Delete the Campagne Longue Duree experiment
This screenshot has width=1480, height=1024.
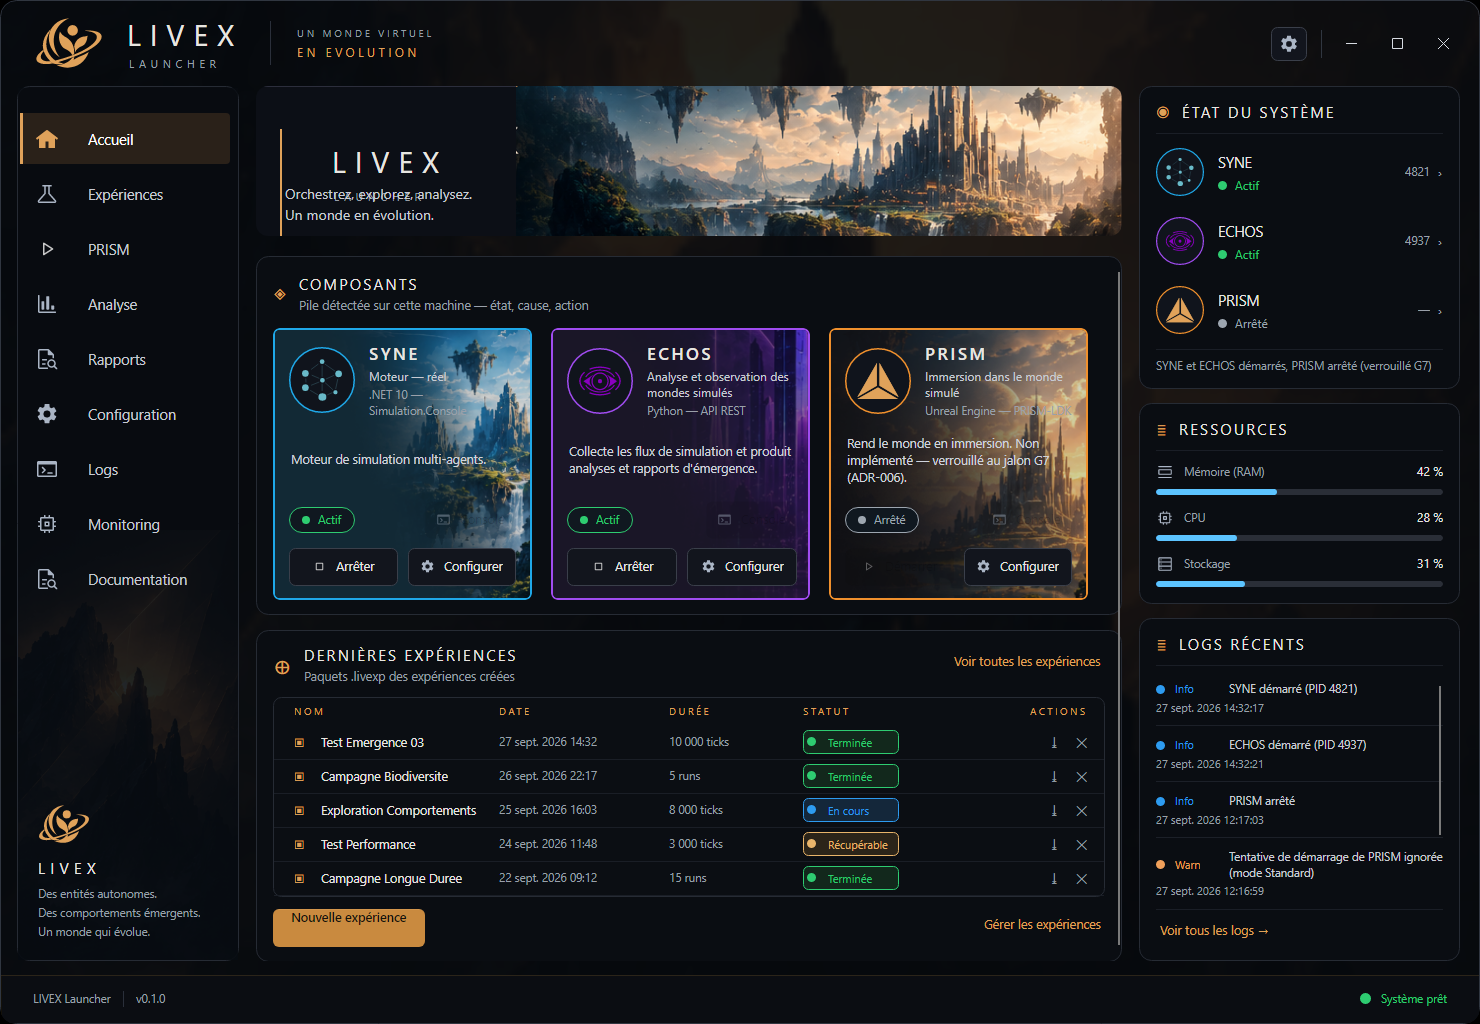[x=1081, y=879]
